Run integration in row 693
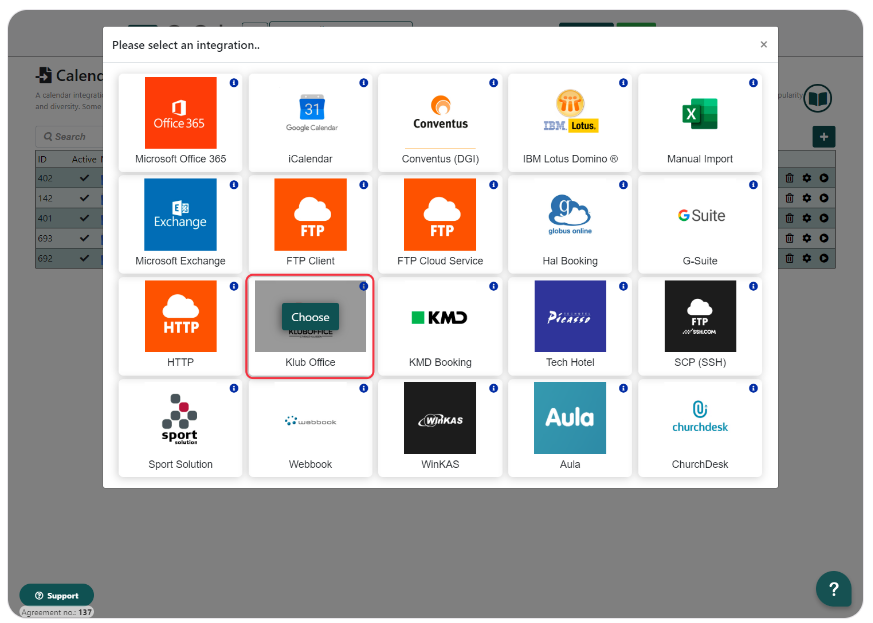873x623 pixels. (x=824, y=238)
